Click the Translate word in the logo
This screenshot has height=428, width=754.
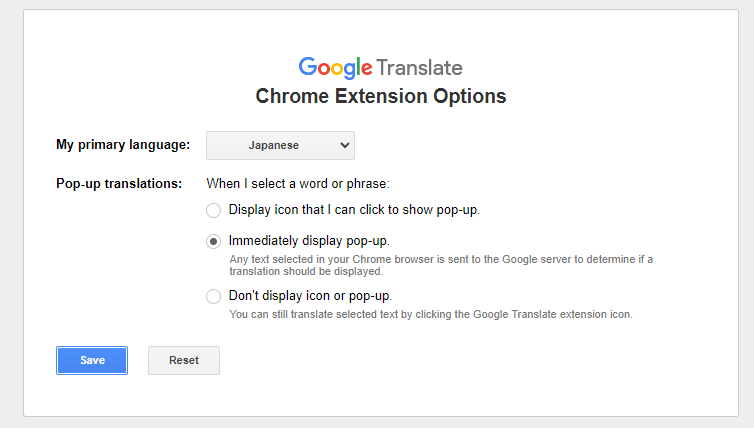click(x=419, y=68)
